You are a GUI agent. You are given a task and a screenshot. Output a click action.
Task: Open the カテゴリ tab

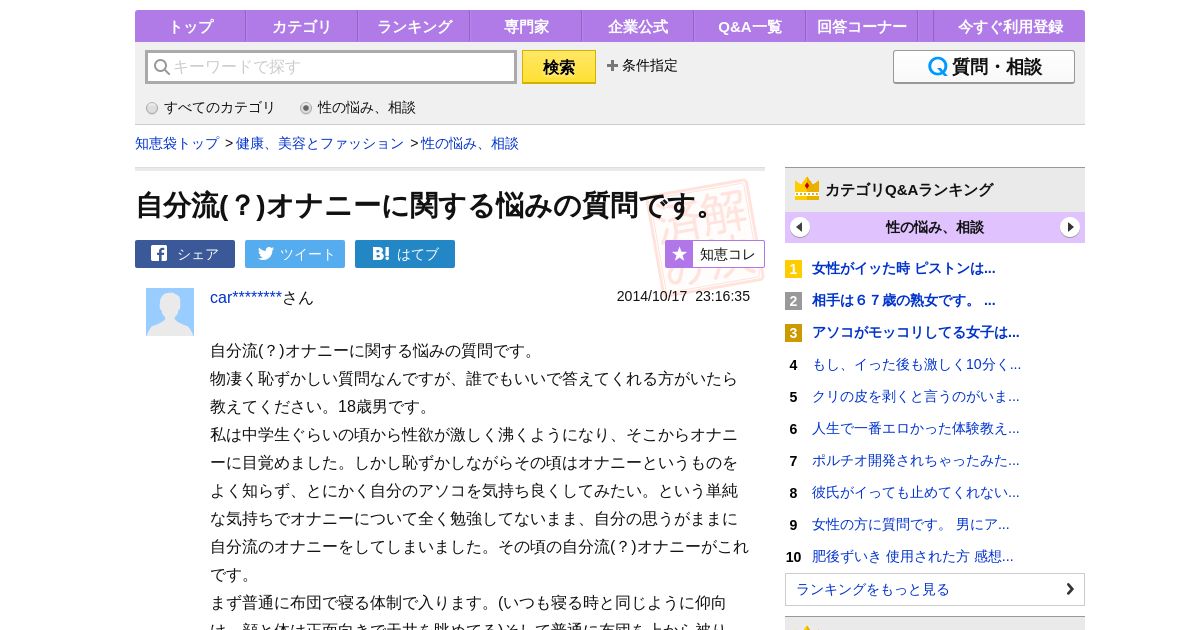(301, 27)
